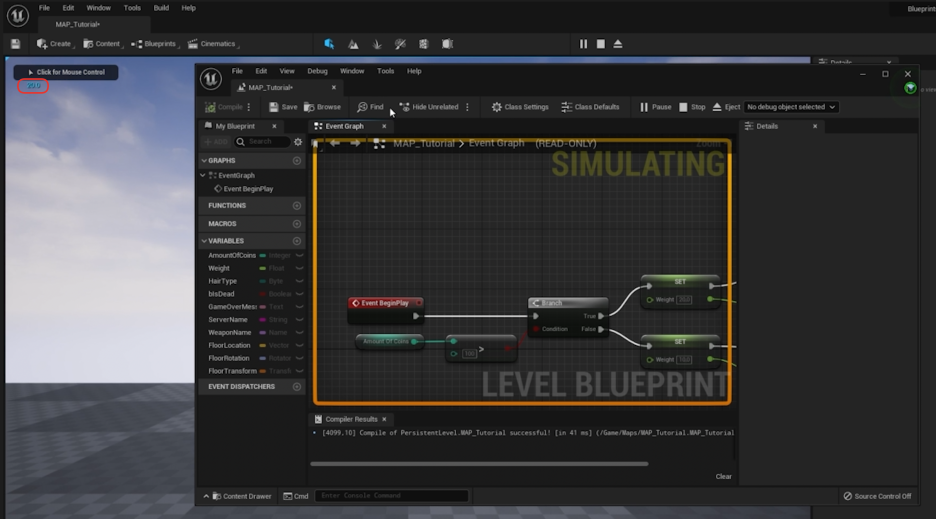This screenshot has width=936, height=519.
Task: Select MAP_Tutorial tab in main editor
Action: 78,24
